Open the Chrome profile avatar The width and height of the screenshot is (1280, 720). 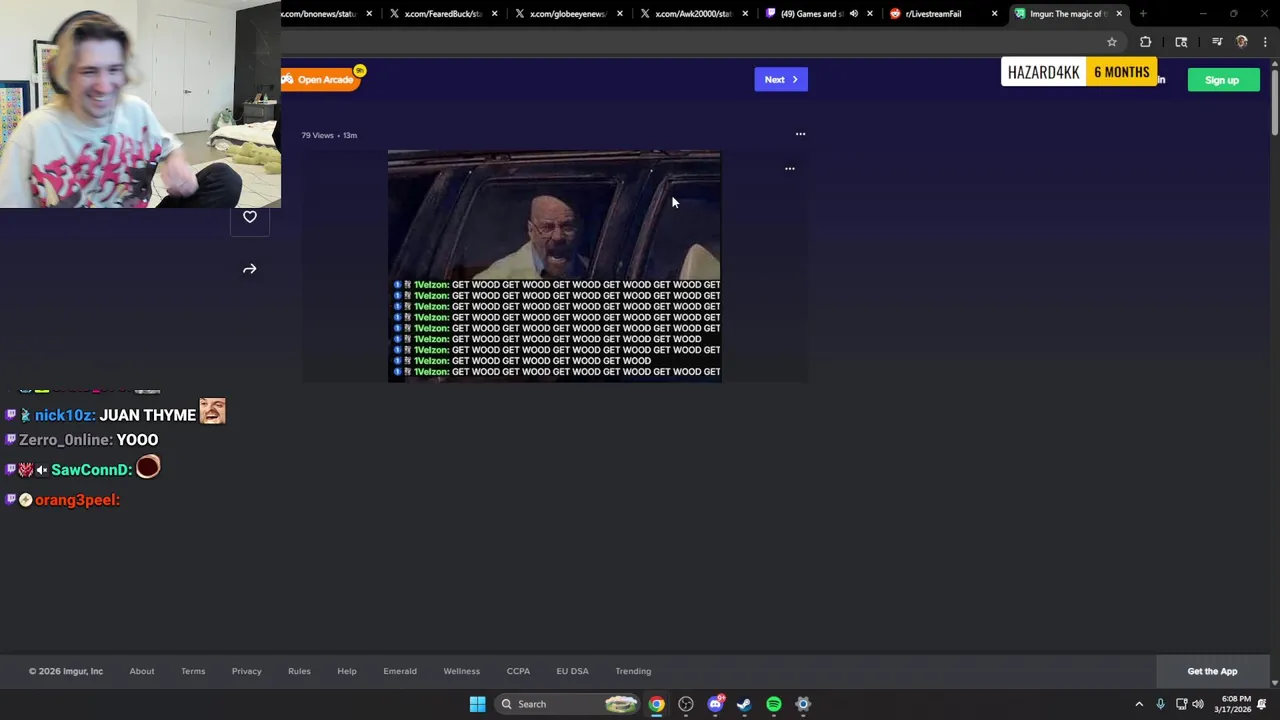pos(1242,42)
